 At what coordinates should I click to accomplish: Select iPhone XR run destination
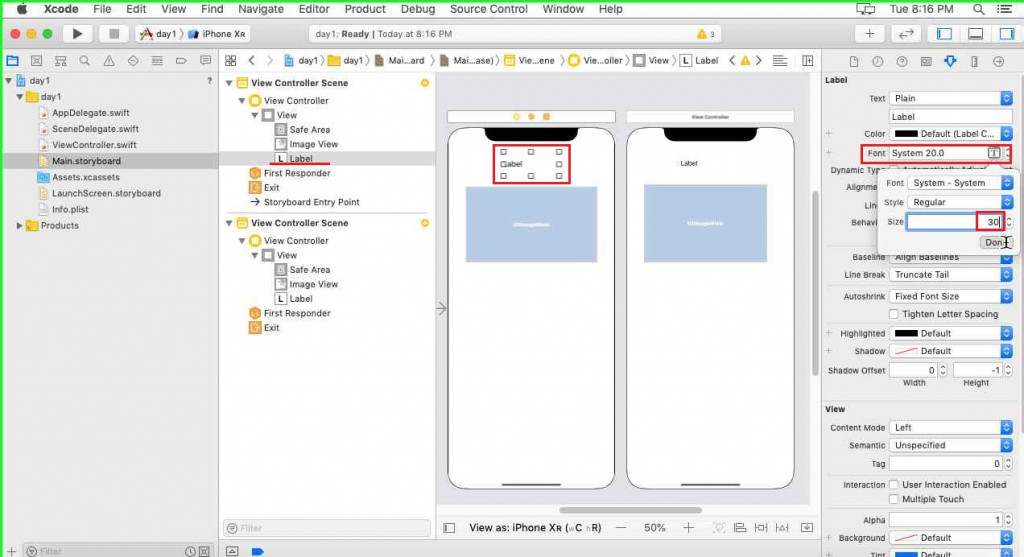pyautogui.click(x=217, y=34)
